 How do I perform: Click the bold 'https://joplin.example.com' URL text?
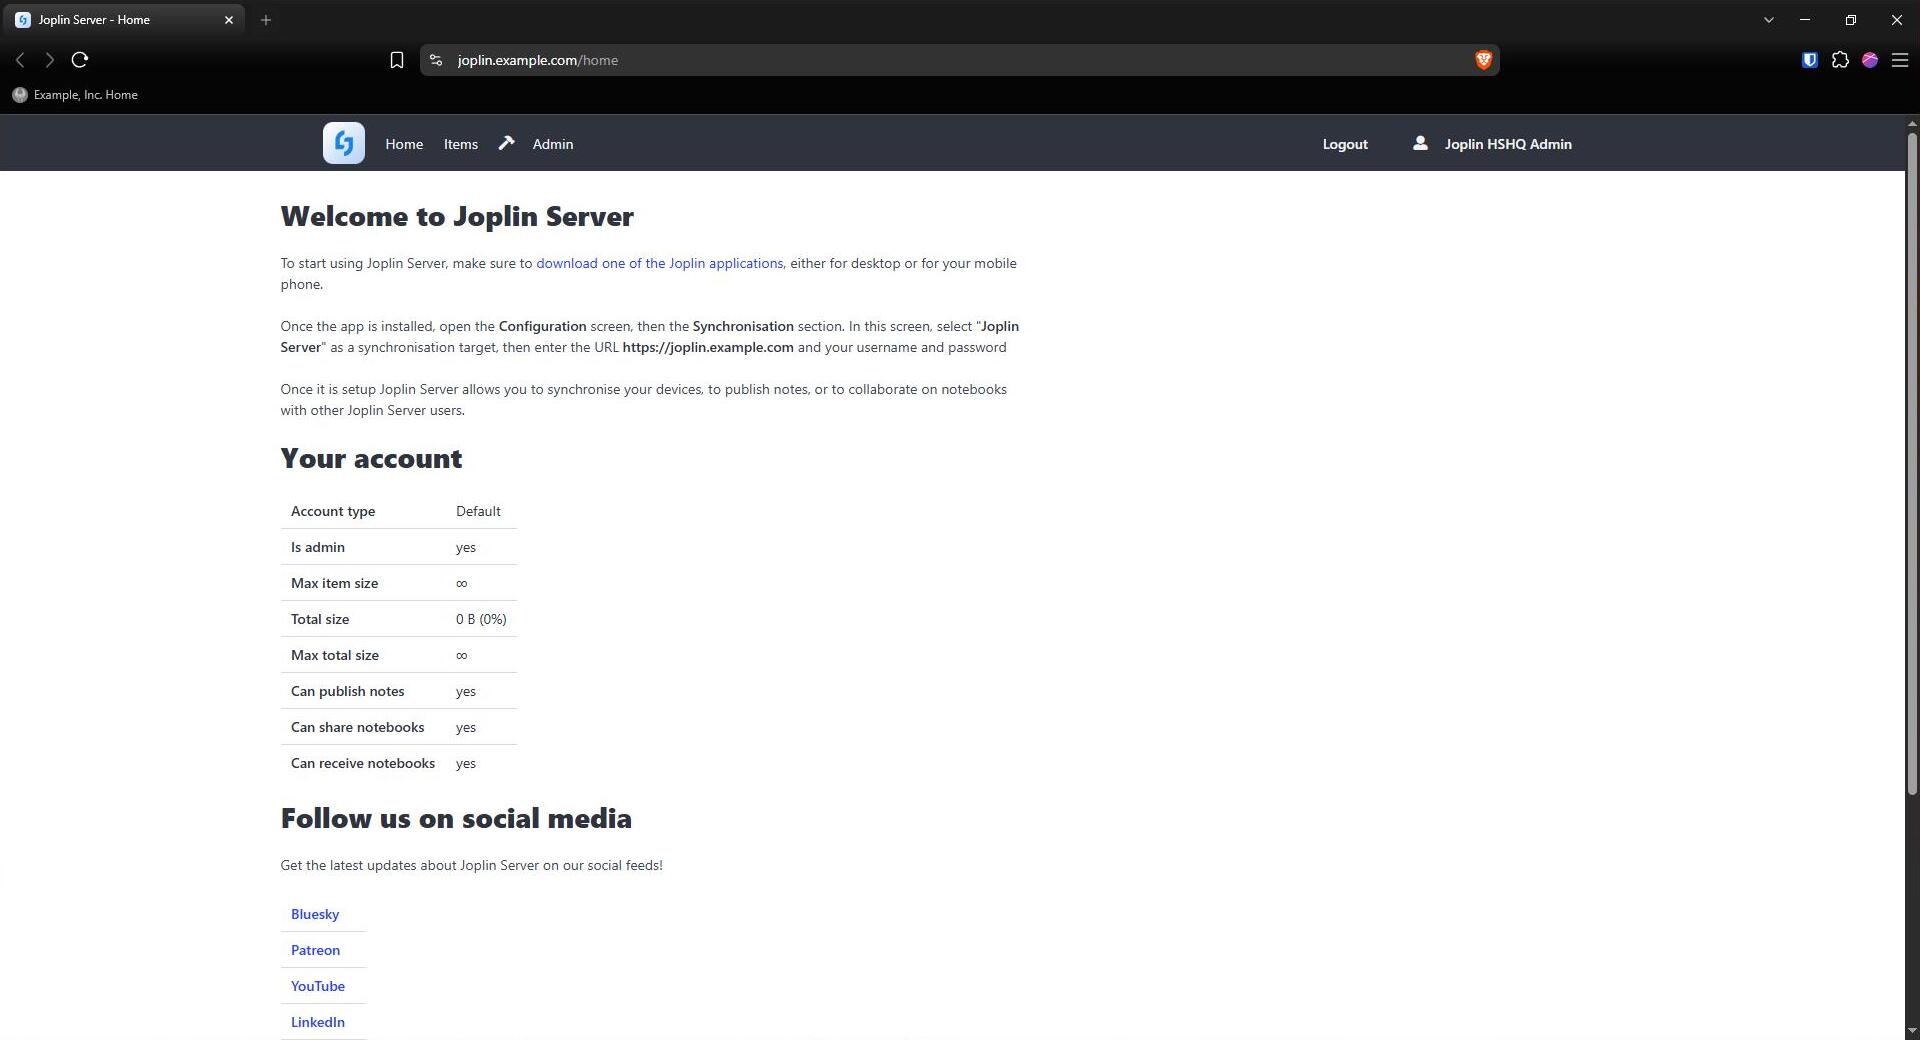pos(708,347)
